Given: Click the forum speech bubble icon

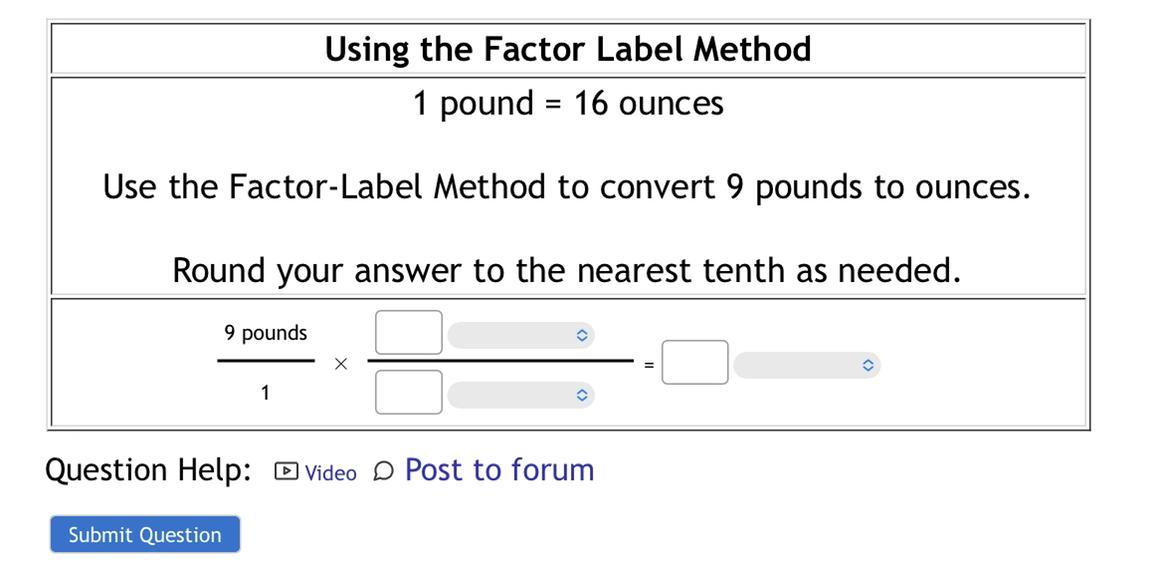Looking at the screenshot, I should click(x=383, y=471).
